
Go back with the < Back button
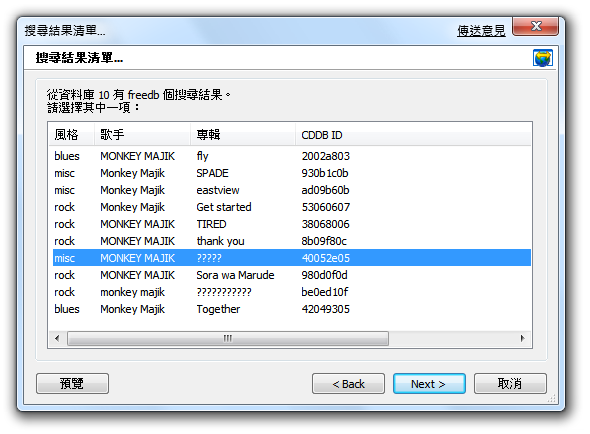coord(348,384)
